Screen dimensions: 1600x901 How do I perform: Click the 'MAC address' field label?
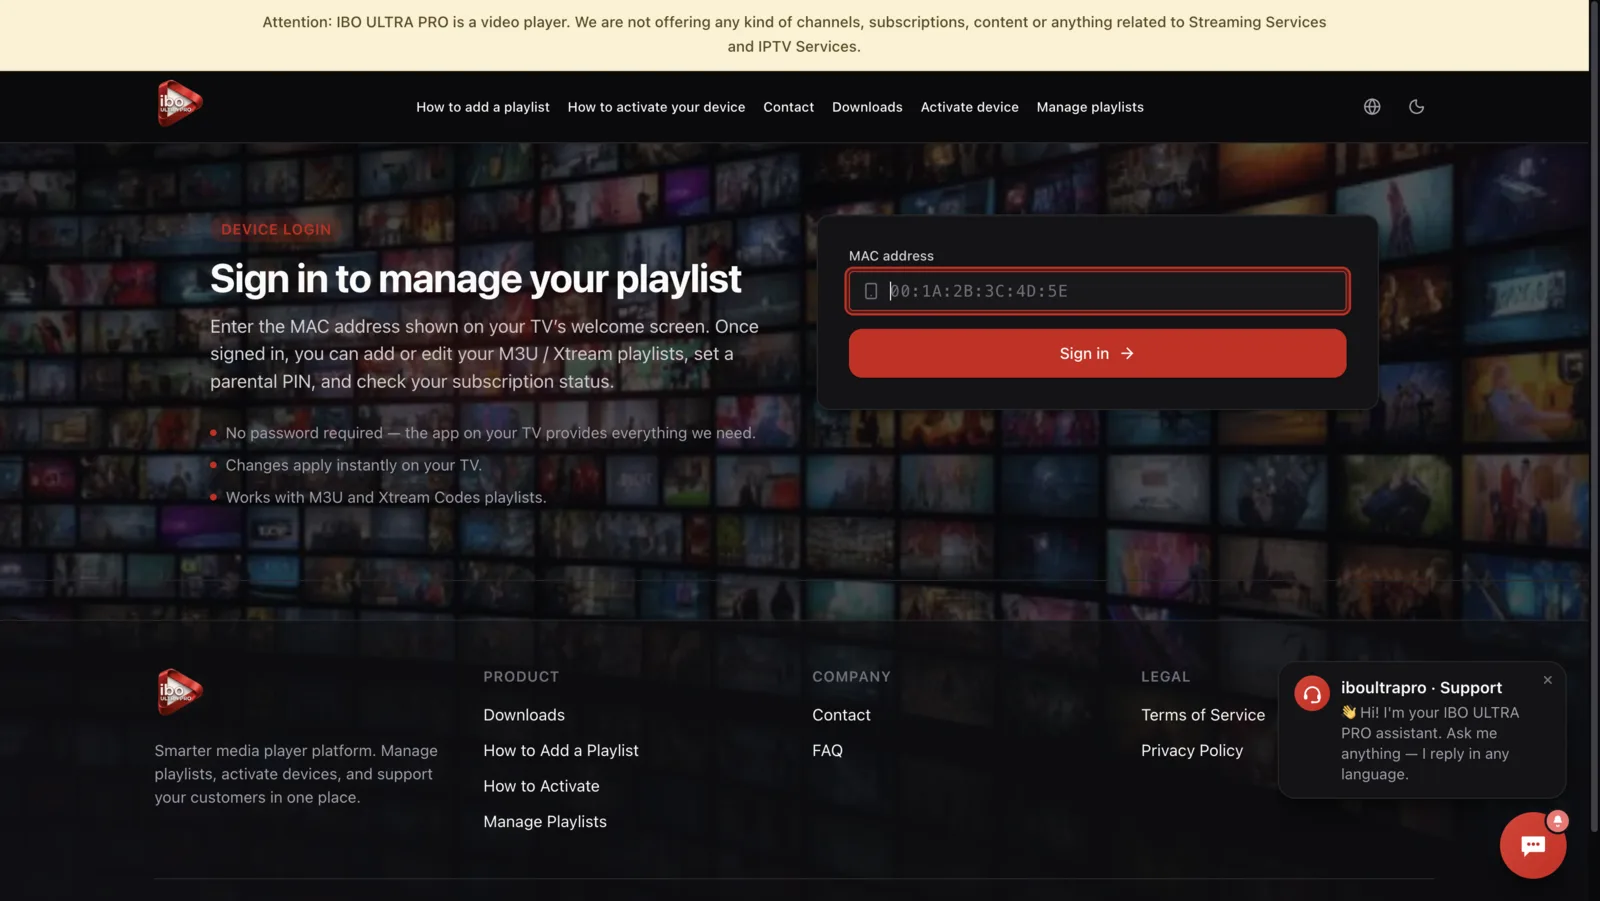(x=891, y=256)
